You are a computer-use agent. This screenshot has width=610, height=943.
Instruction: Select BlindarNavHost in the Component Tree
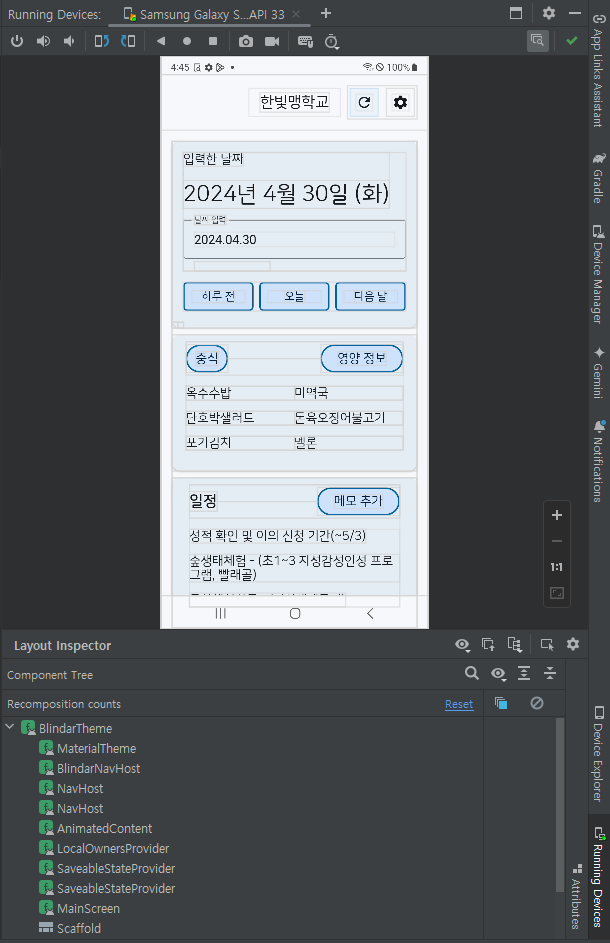point(98,769)
